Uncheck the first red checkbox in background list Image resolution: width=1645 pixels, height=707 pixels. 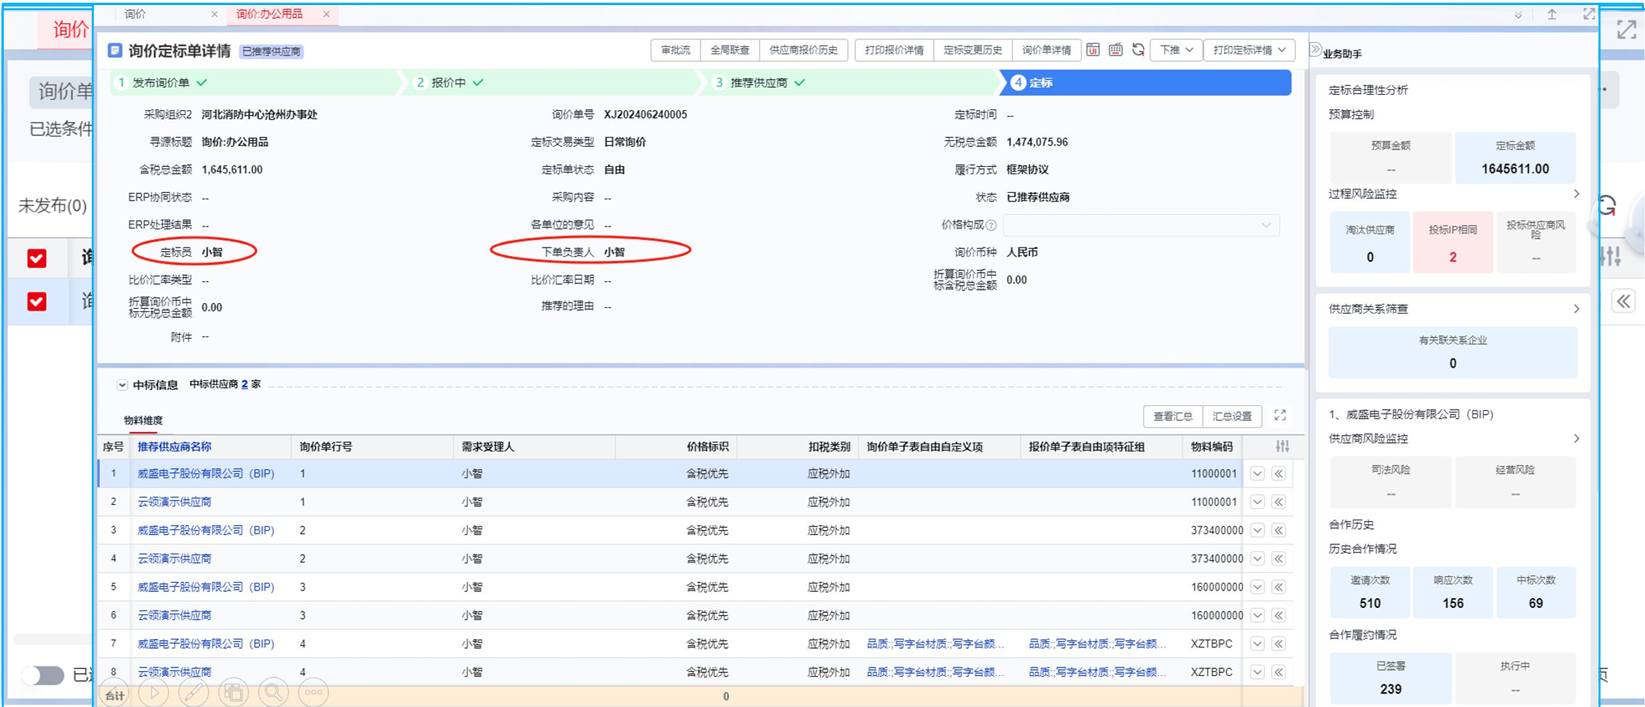(37, 258)
